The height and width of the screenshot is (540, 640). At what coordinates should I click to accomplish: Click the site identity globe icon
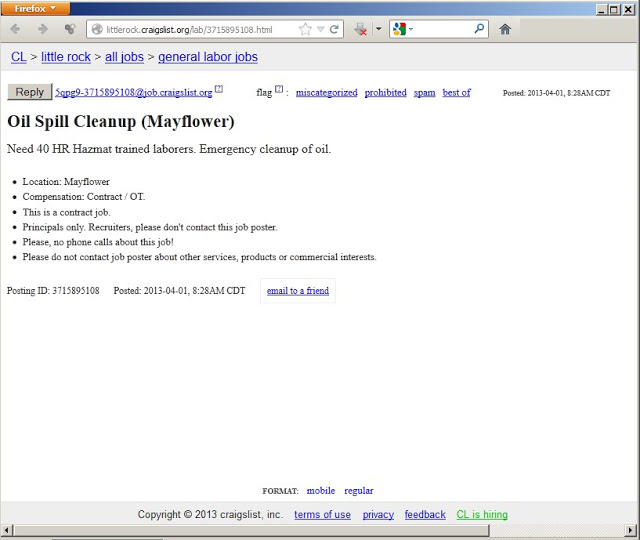click(x=97, y=29)
